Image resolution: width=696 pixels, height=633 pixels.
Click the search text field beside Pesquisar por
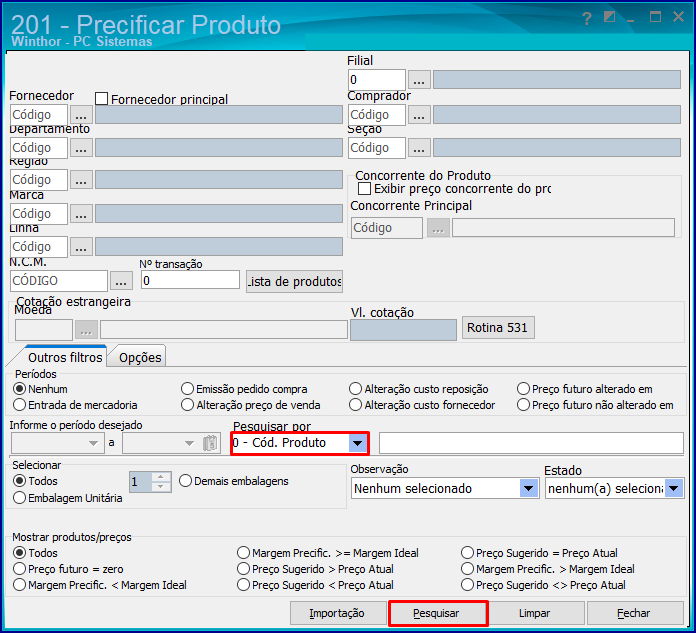531,443
